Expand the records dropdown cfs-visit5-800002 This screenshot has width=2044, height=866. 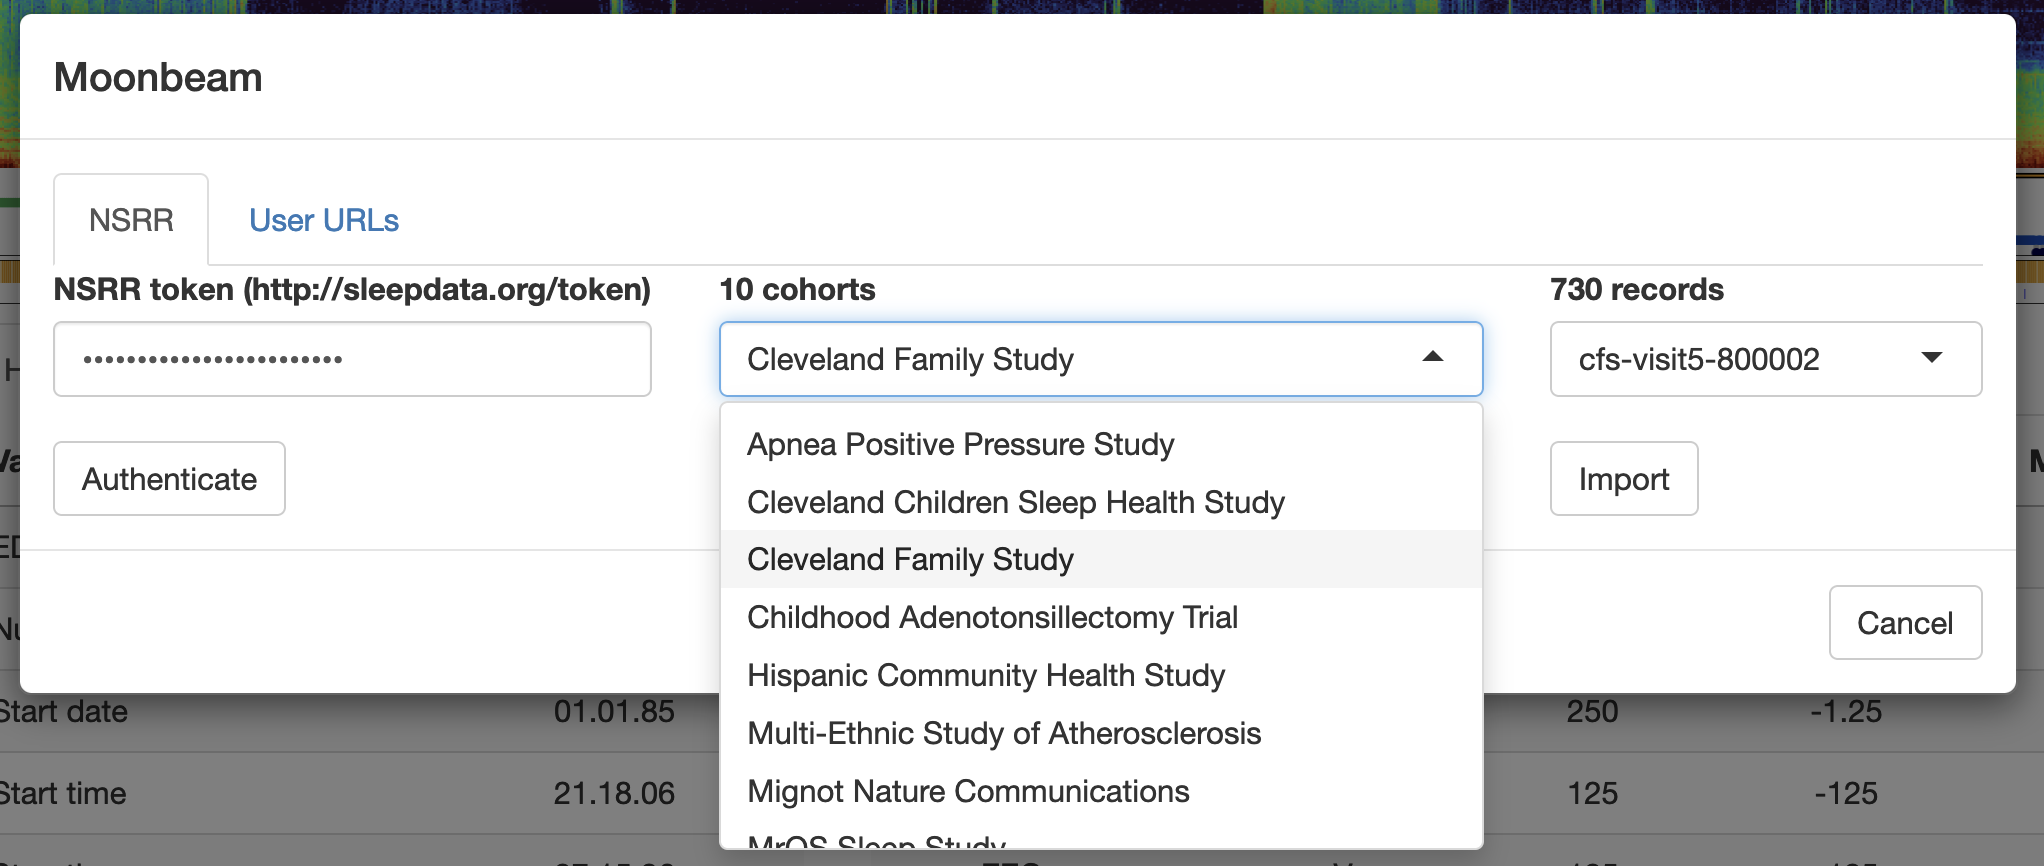tap(1764, 359)
